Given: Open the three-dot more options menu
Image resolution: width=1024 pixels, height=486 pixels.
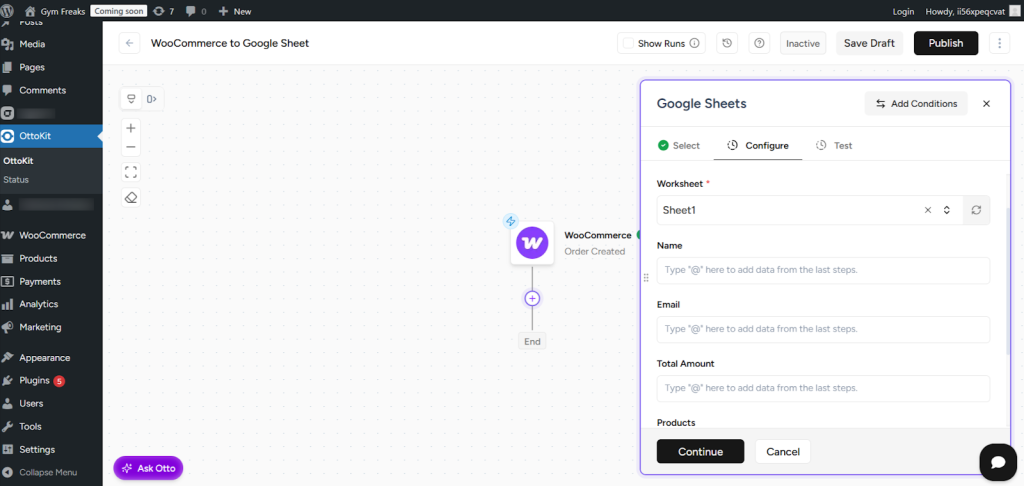Looking at the screenshot, I should click(999, 43).
